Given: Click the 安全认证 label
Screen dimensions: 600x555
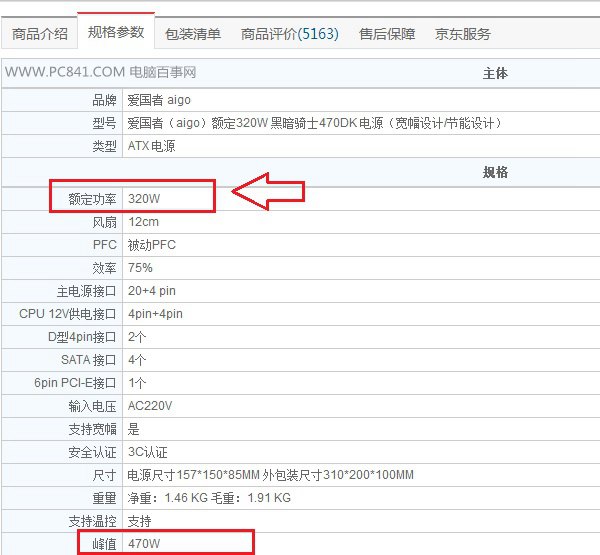Looking at the screenshot, I should pyautogui.click(x=92, y=452).
